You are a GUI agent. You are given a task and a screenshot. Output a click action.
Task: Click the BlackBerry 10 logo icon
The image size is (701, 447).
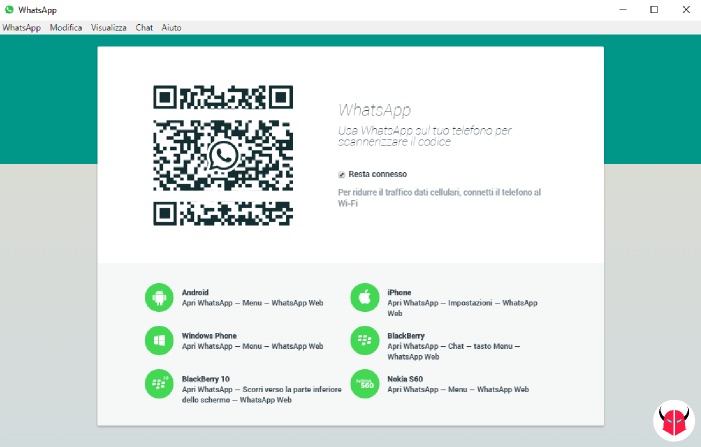[159, 384]
